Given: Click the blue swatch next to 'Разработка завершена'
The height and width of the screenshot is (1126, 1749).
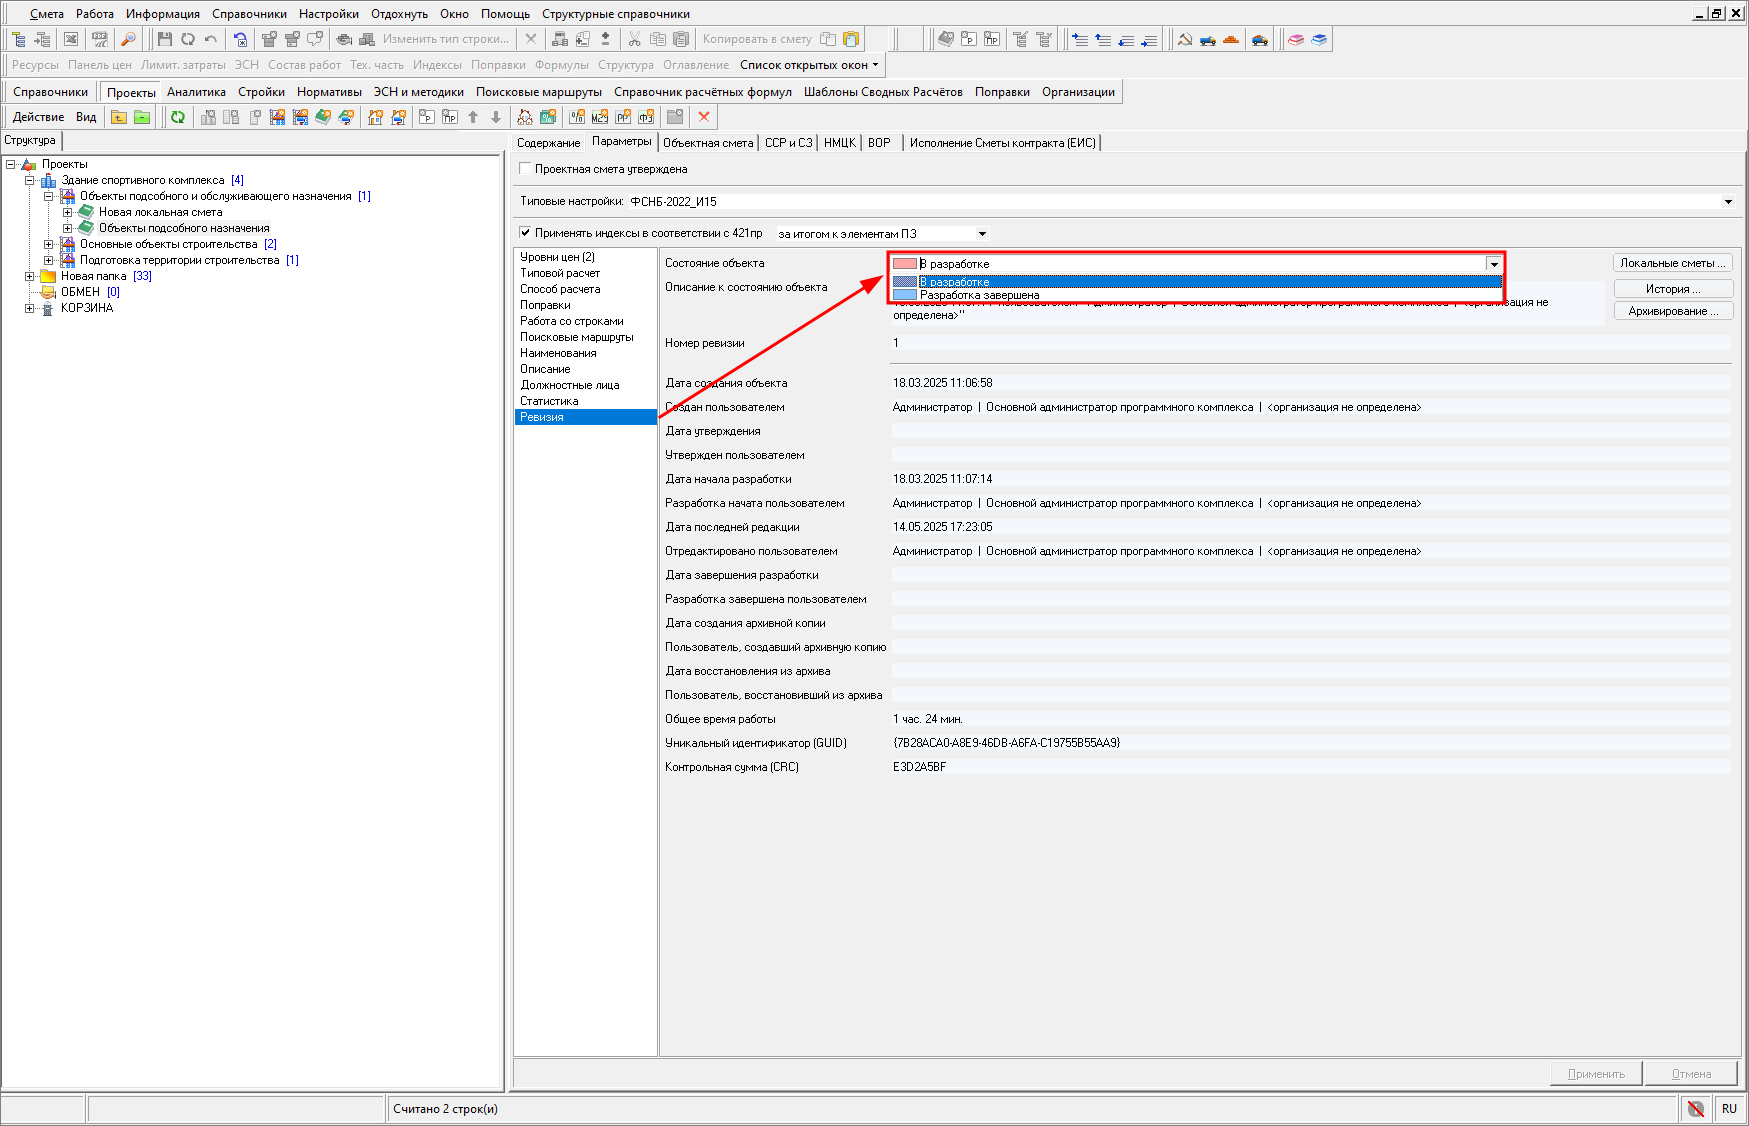Looking at the screenshot, I should click(x=905, y=295).
